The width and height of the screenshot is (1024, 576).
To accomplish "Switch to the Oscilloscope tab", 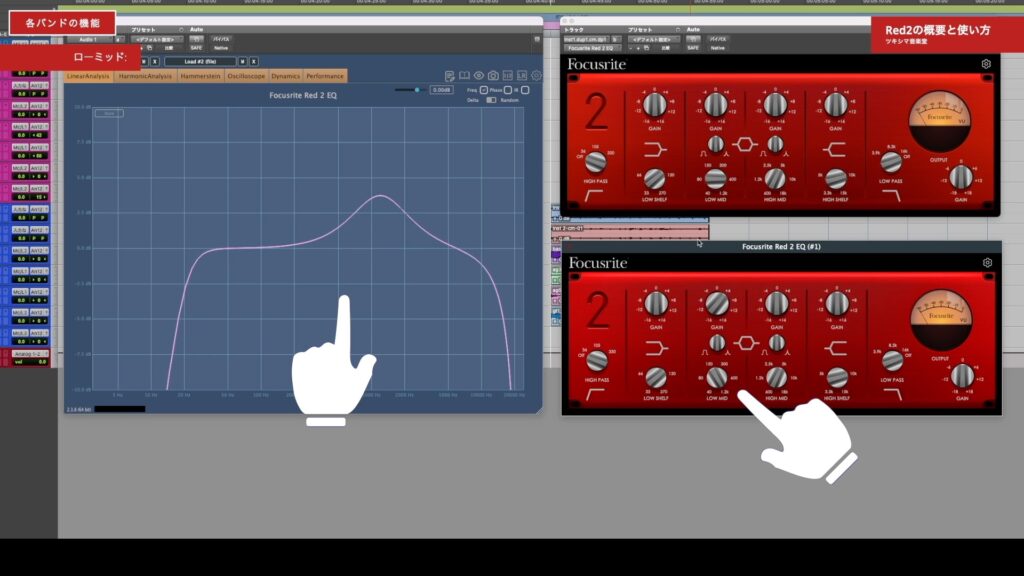I will click(246, 76).
